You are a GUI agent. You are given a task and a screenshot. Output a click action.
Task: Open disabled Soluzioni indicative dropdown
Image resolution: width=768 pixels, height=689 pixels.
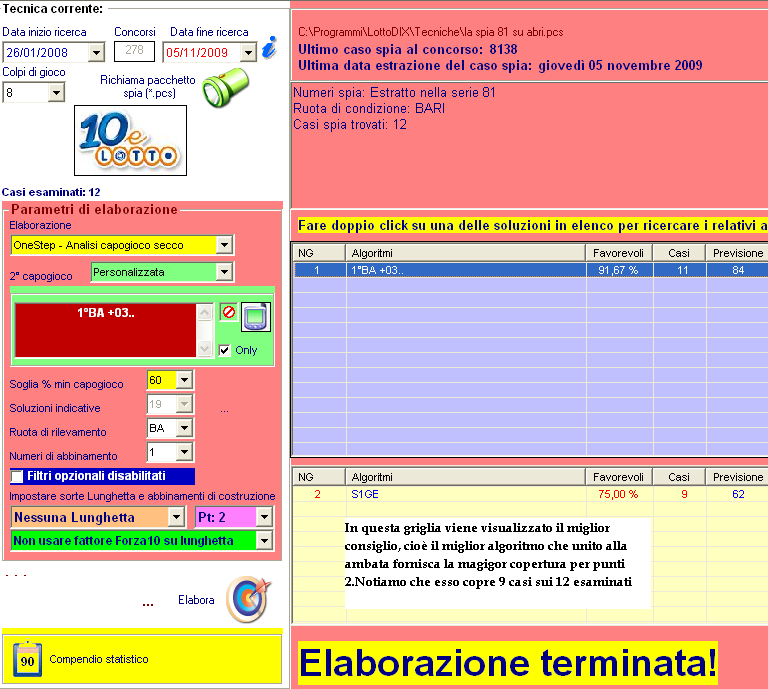point(184,404)
